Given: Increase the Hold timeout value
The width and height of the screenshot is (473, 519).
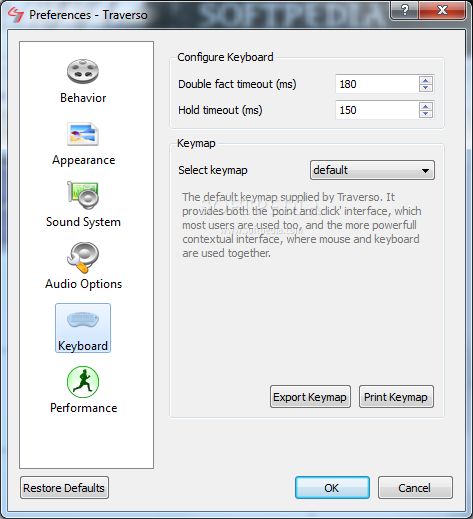Looking at the screenshot, I should tap(426, 107).
